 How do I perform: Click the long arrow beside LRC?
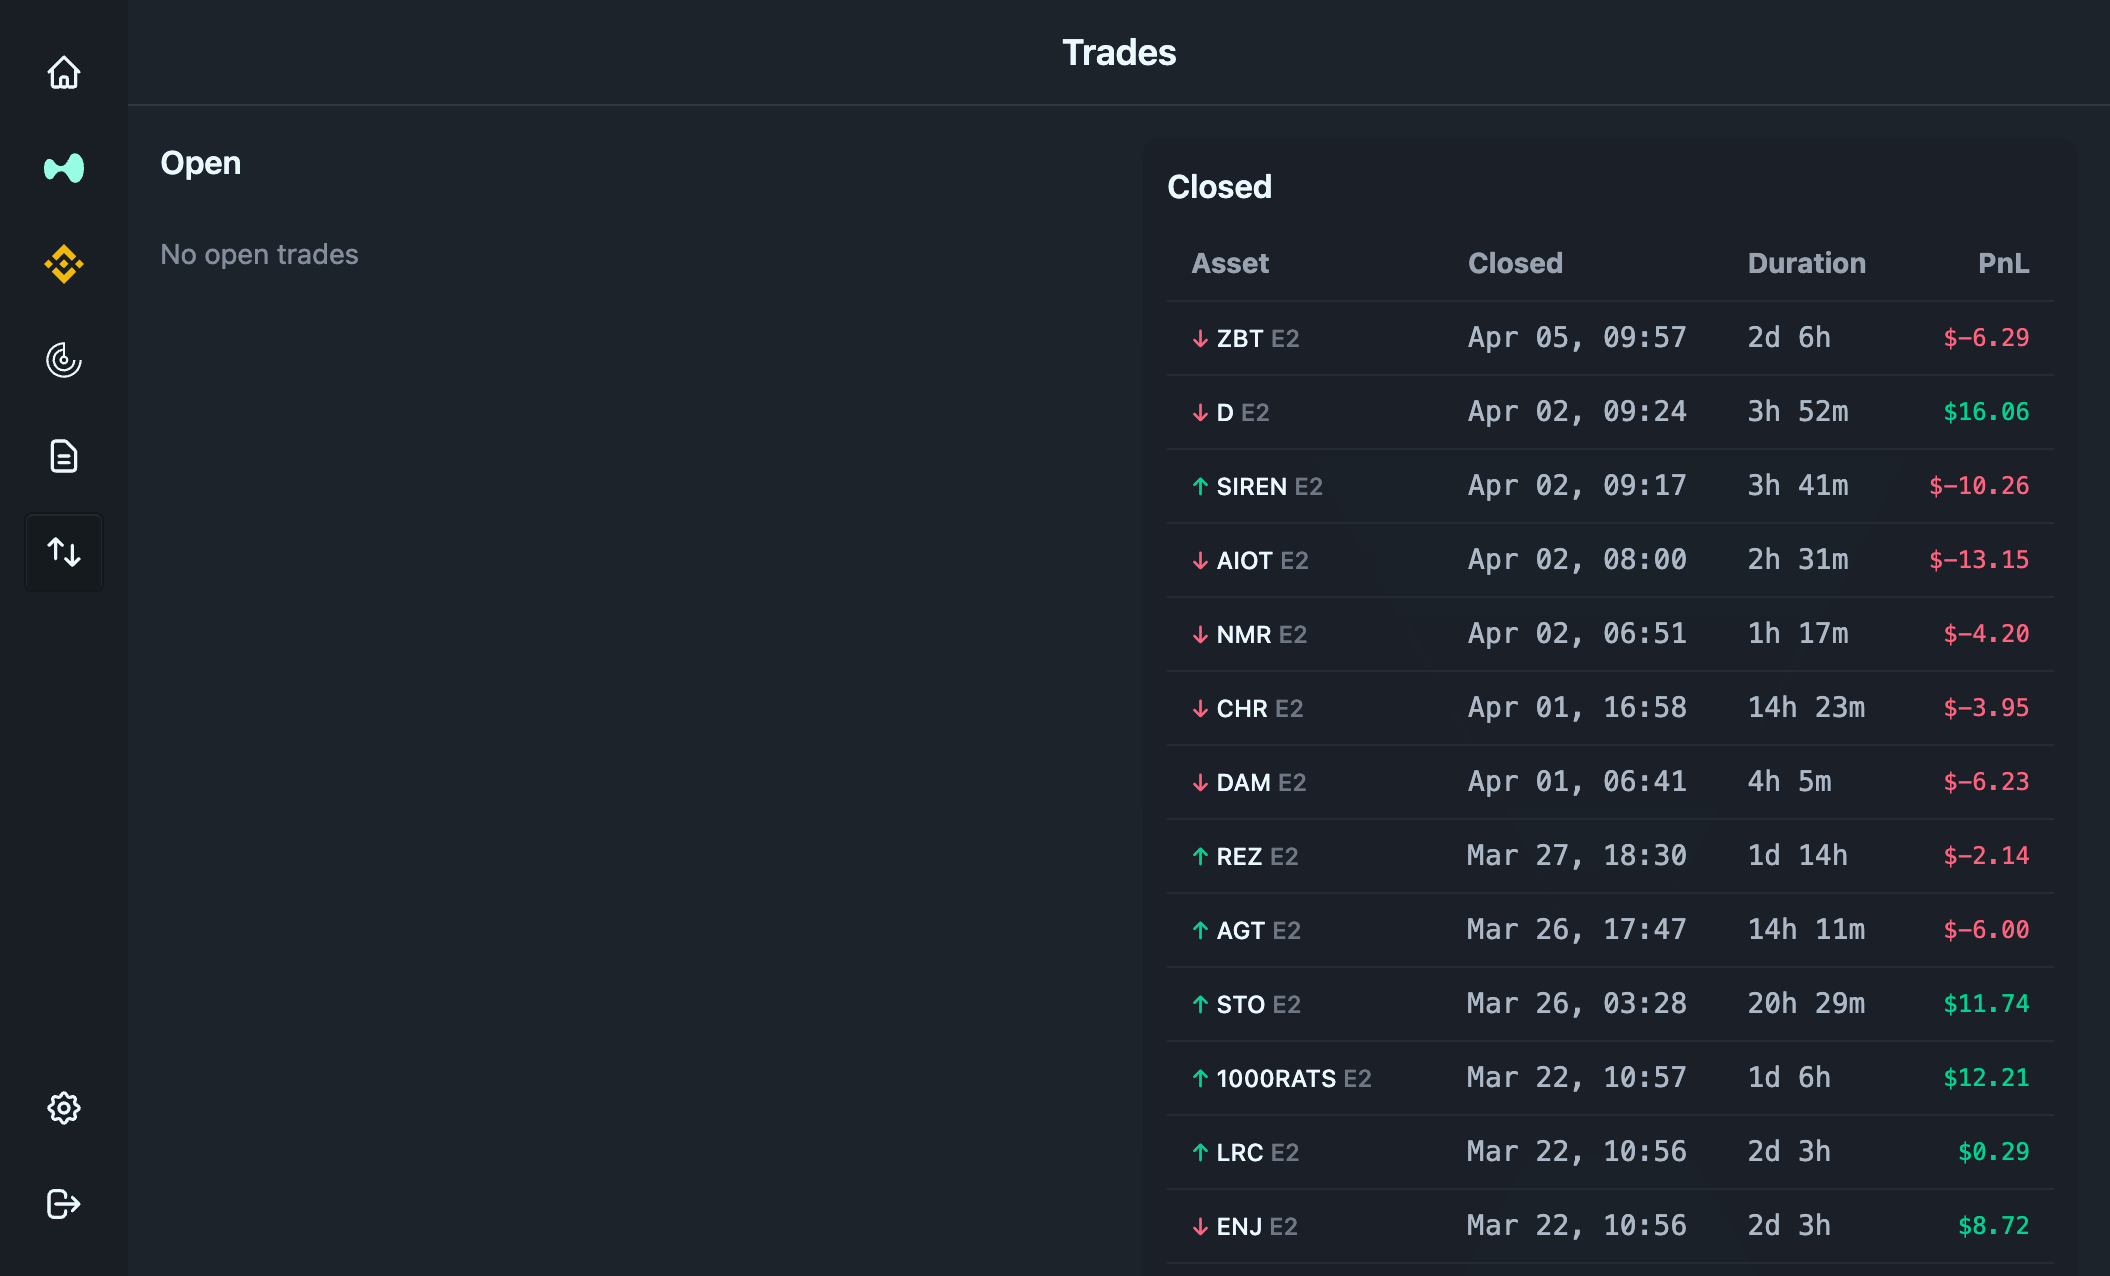[x=1200, y=1153]
